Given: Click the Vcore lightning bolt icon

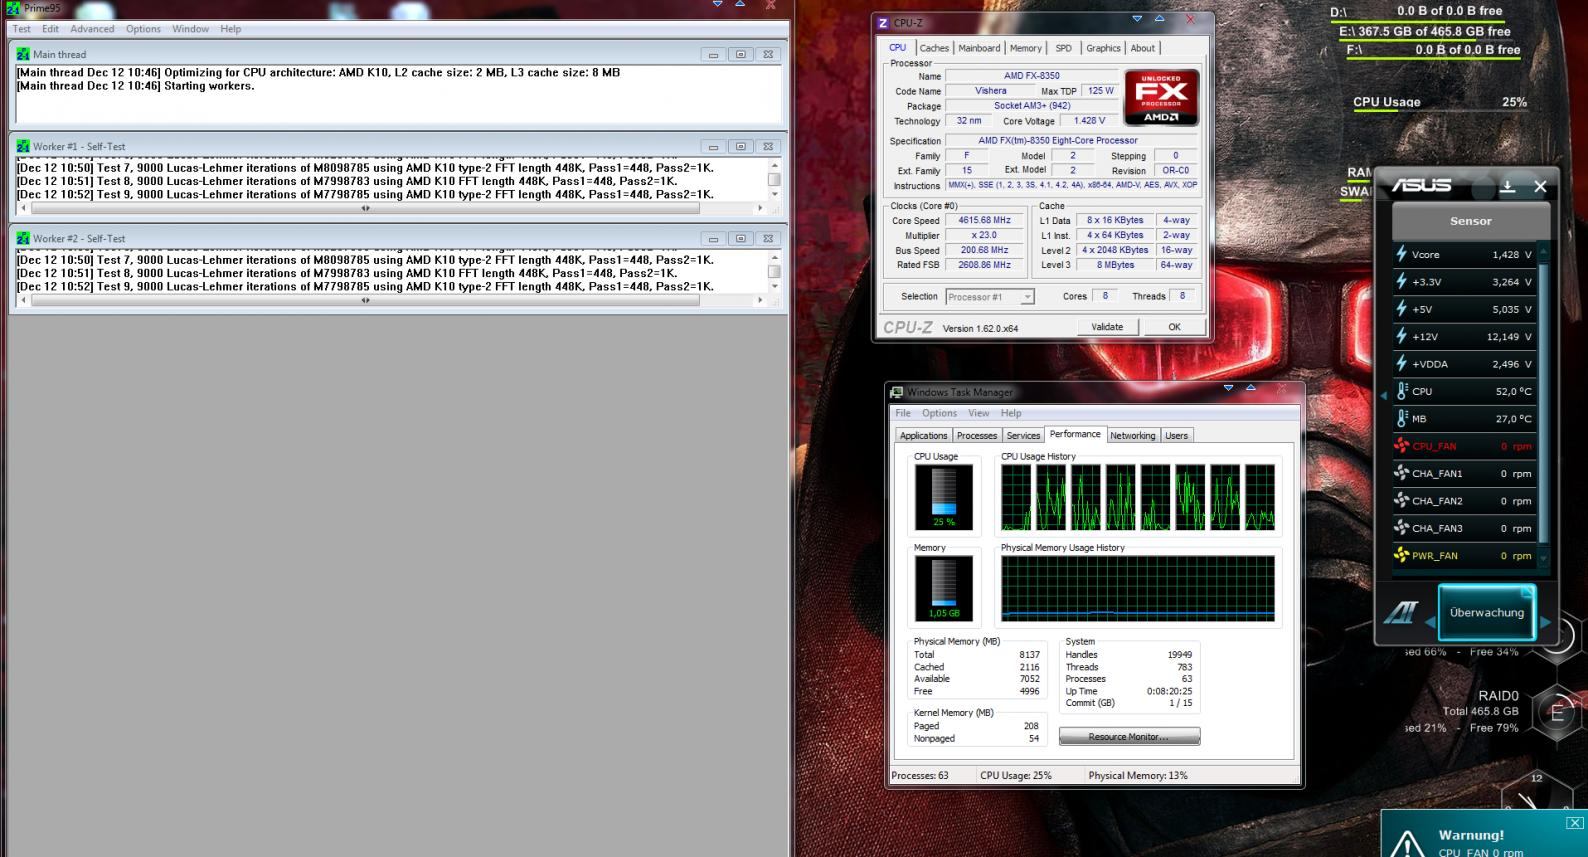Looking at the screenshot, I should tap(1402, 254).
